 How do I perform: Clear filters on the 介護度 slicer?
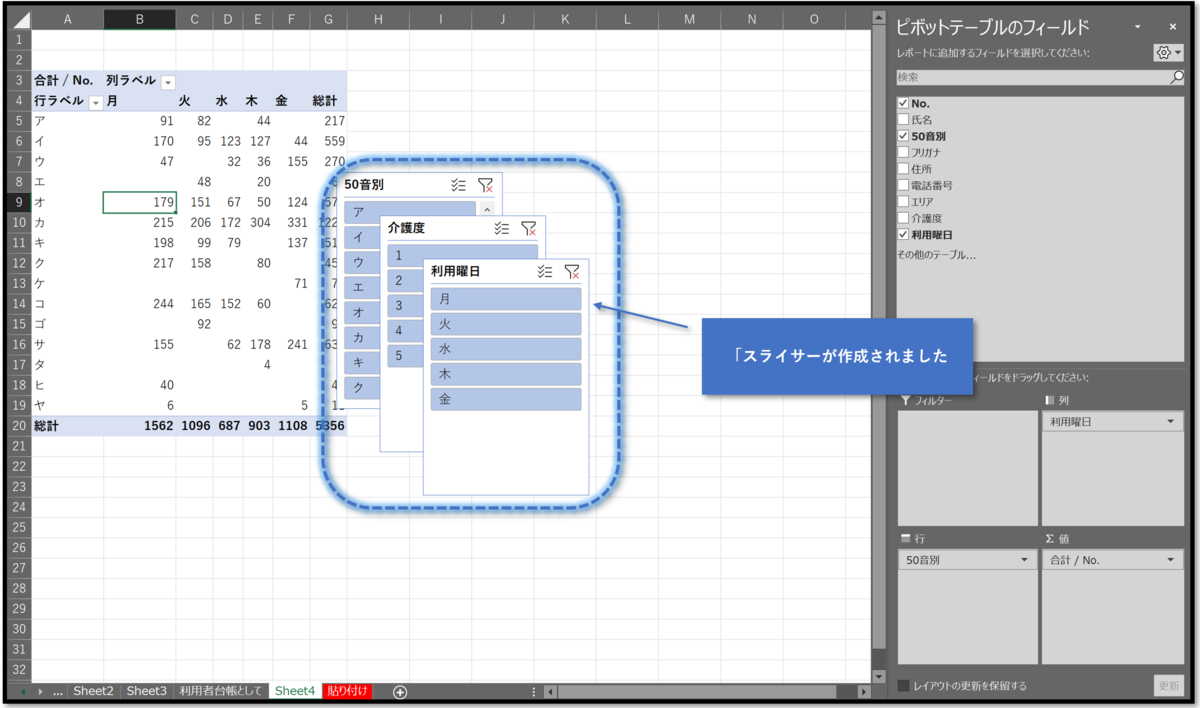click(529, 227)
